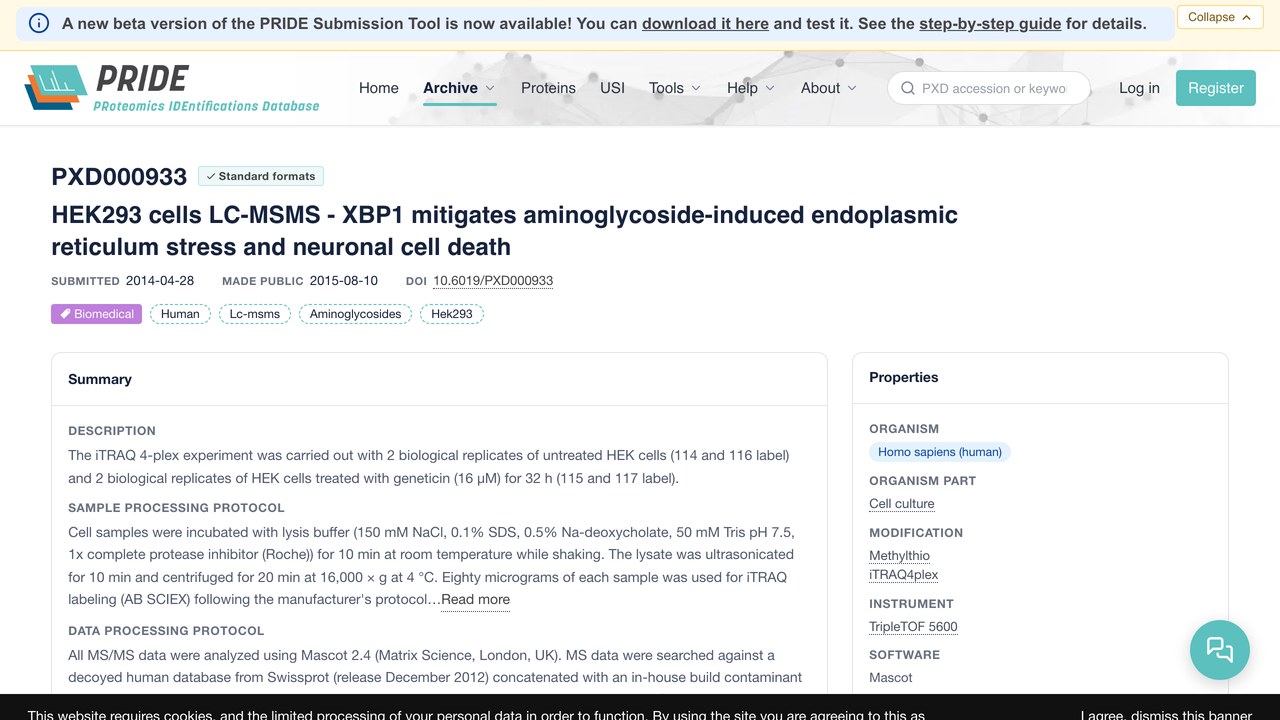The height and width of the screenshot is (720, 1280).
Task: Open the Proteins menu item
Action: [548, 88]
